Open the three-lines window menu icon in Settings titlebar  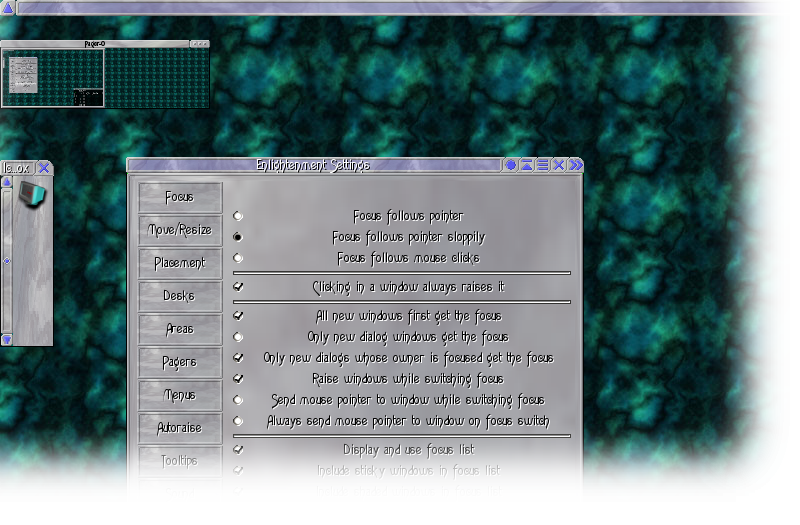pos(543,165)
